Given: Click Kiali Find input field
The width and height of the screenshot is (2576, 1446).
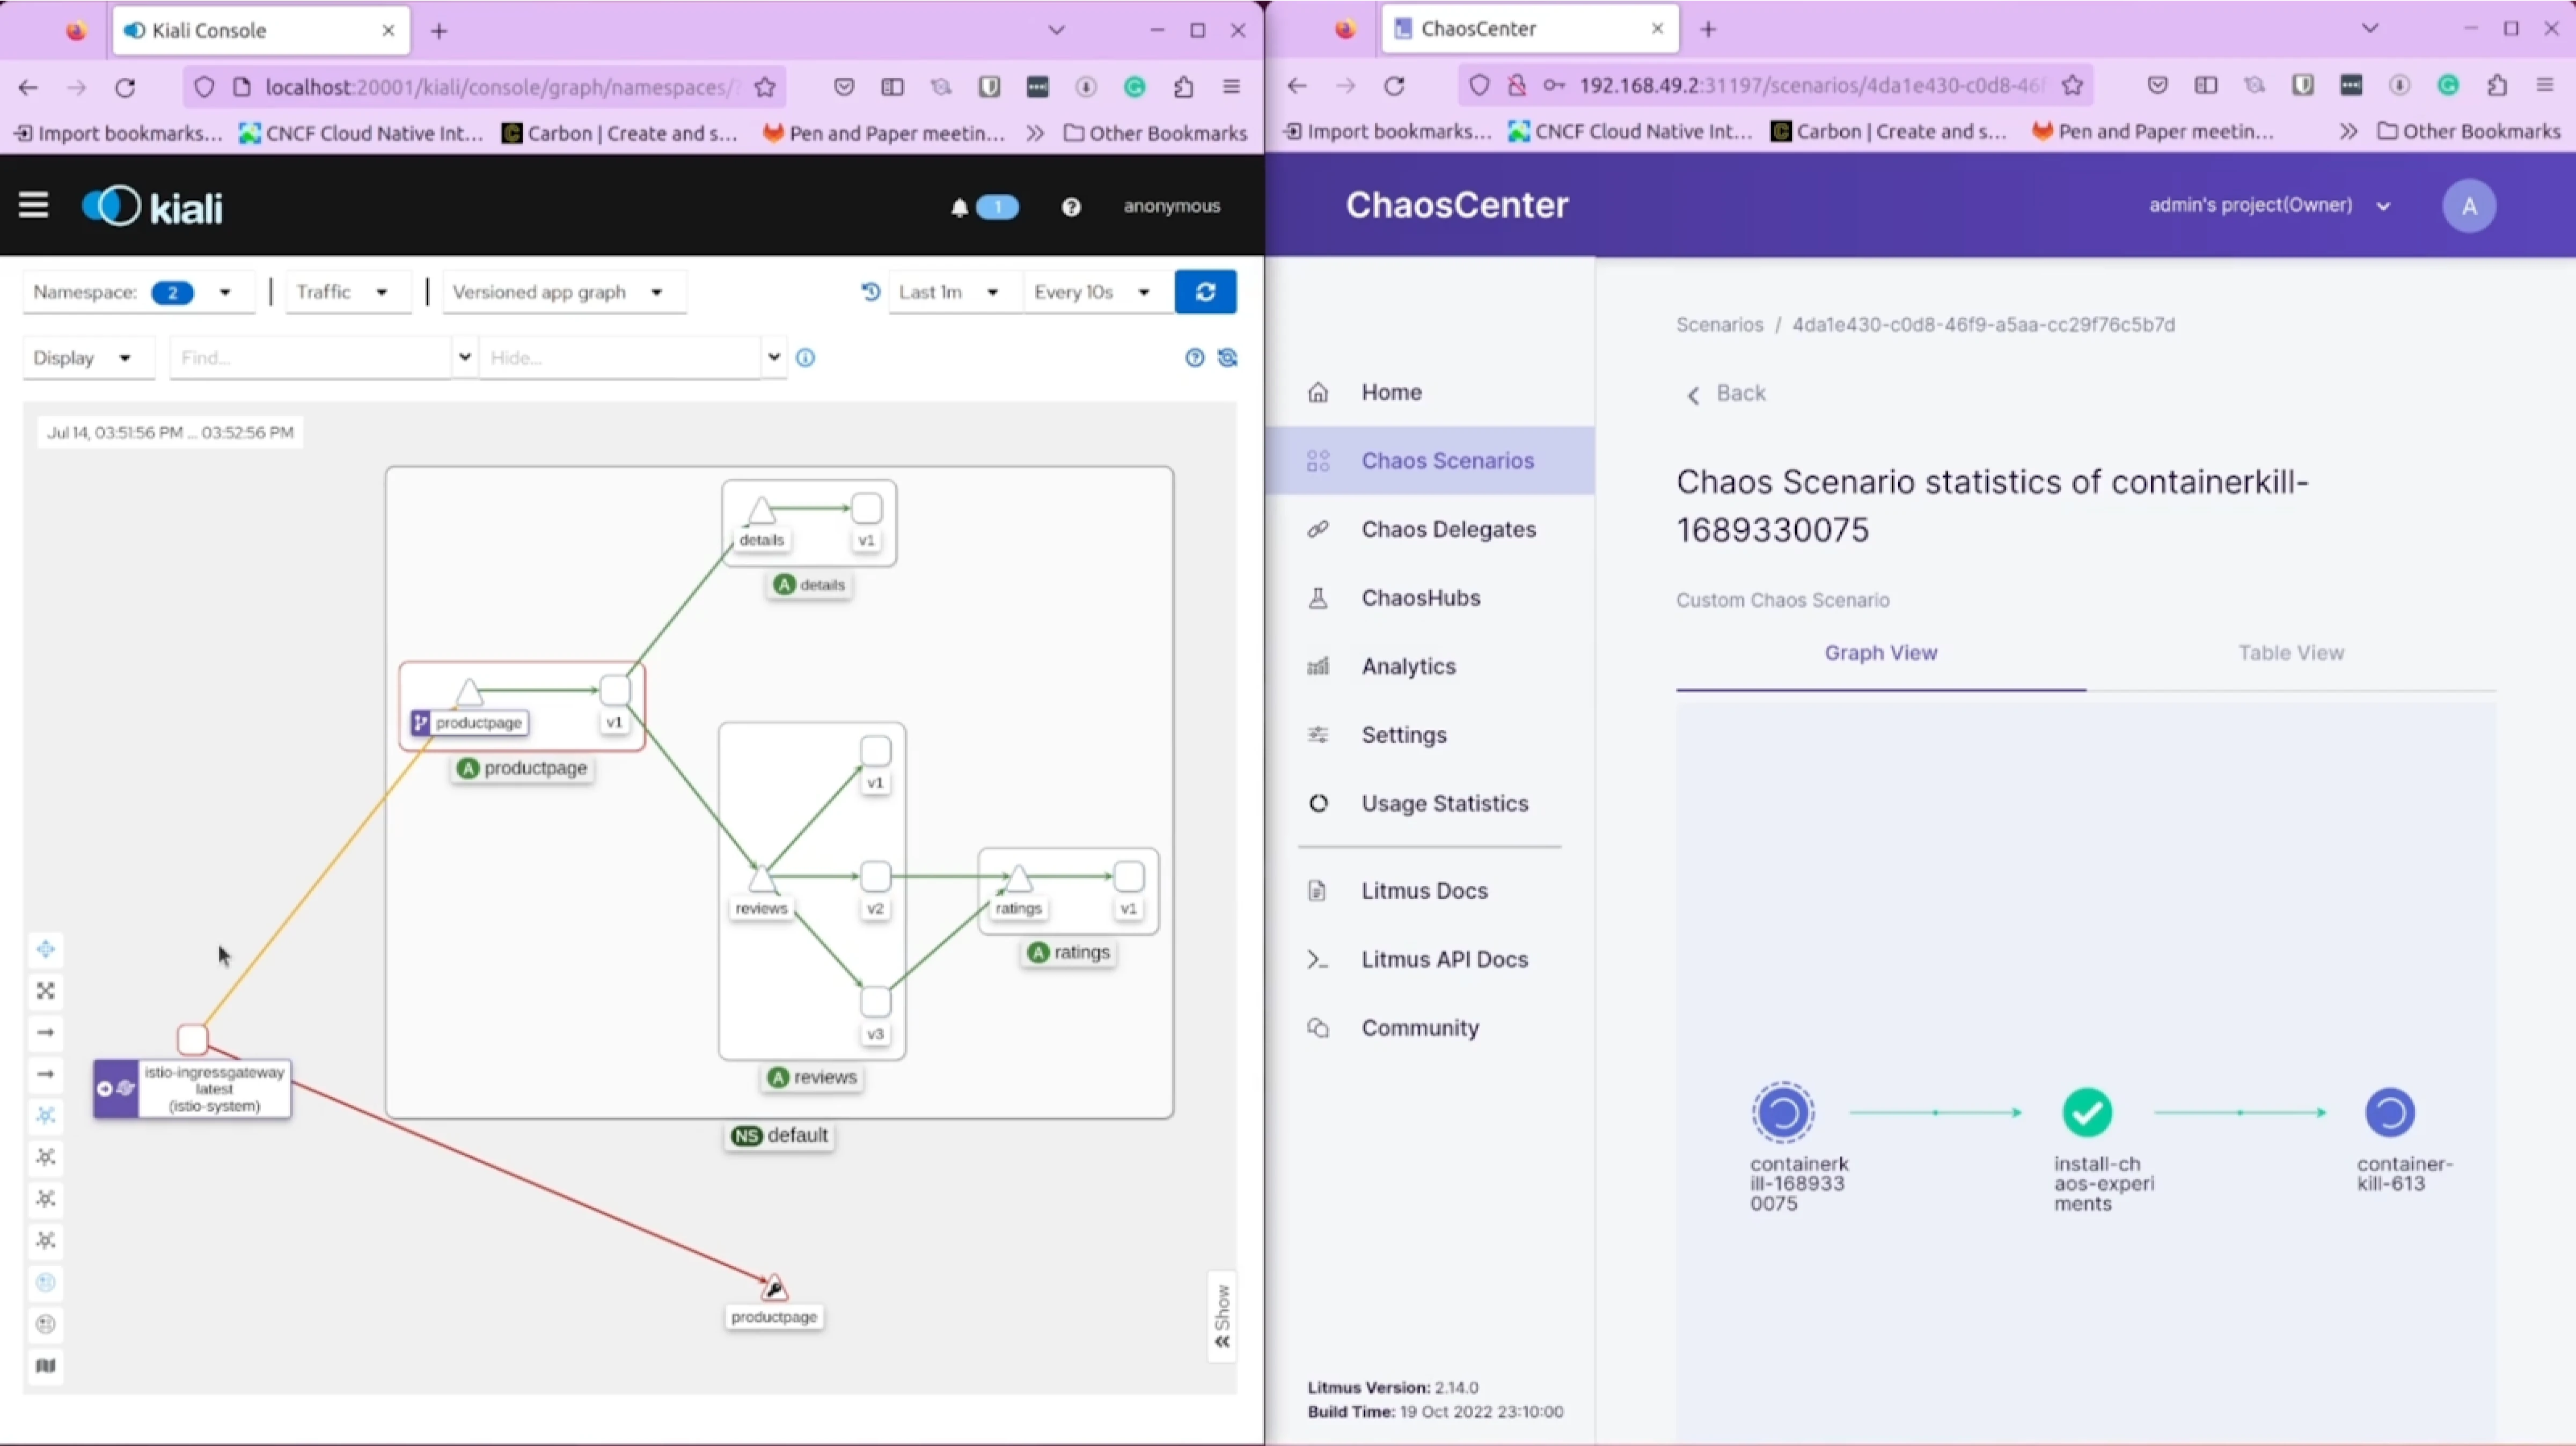Looking at the screenshot, I should pos(310,358).
